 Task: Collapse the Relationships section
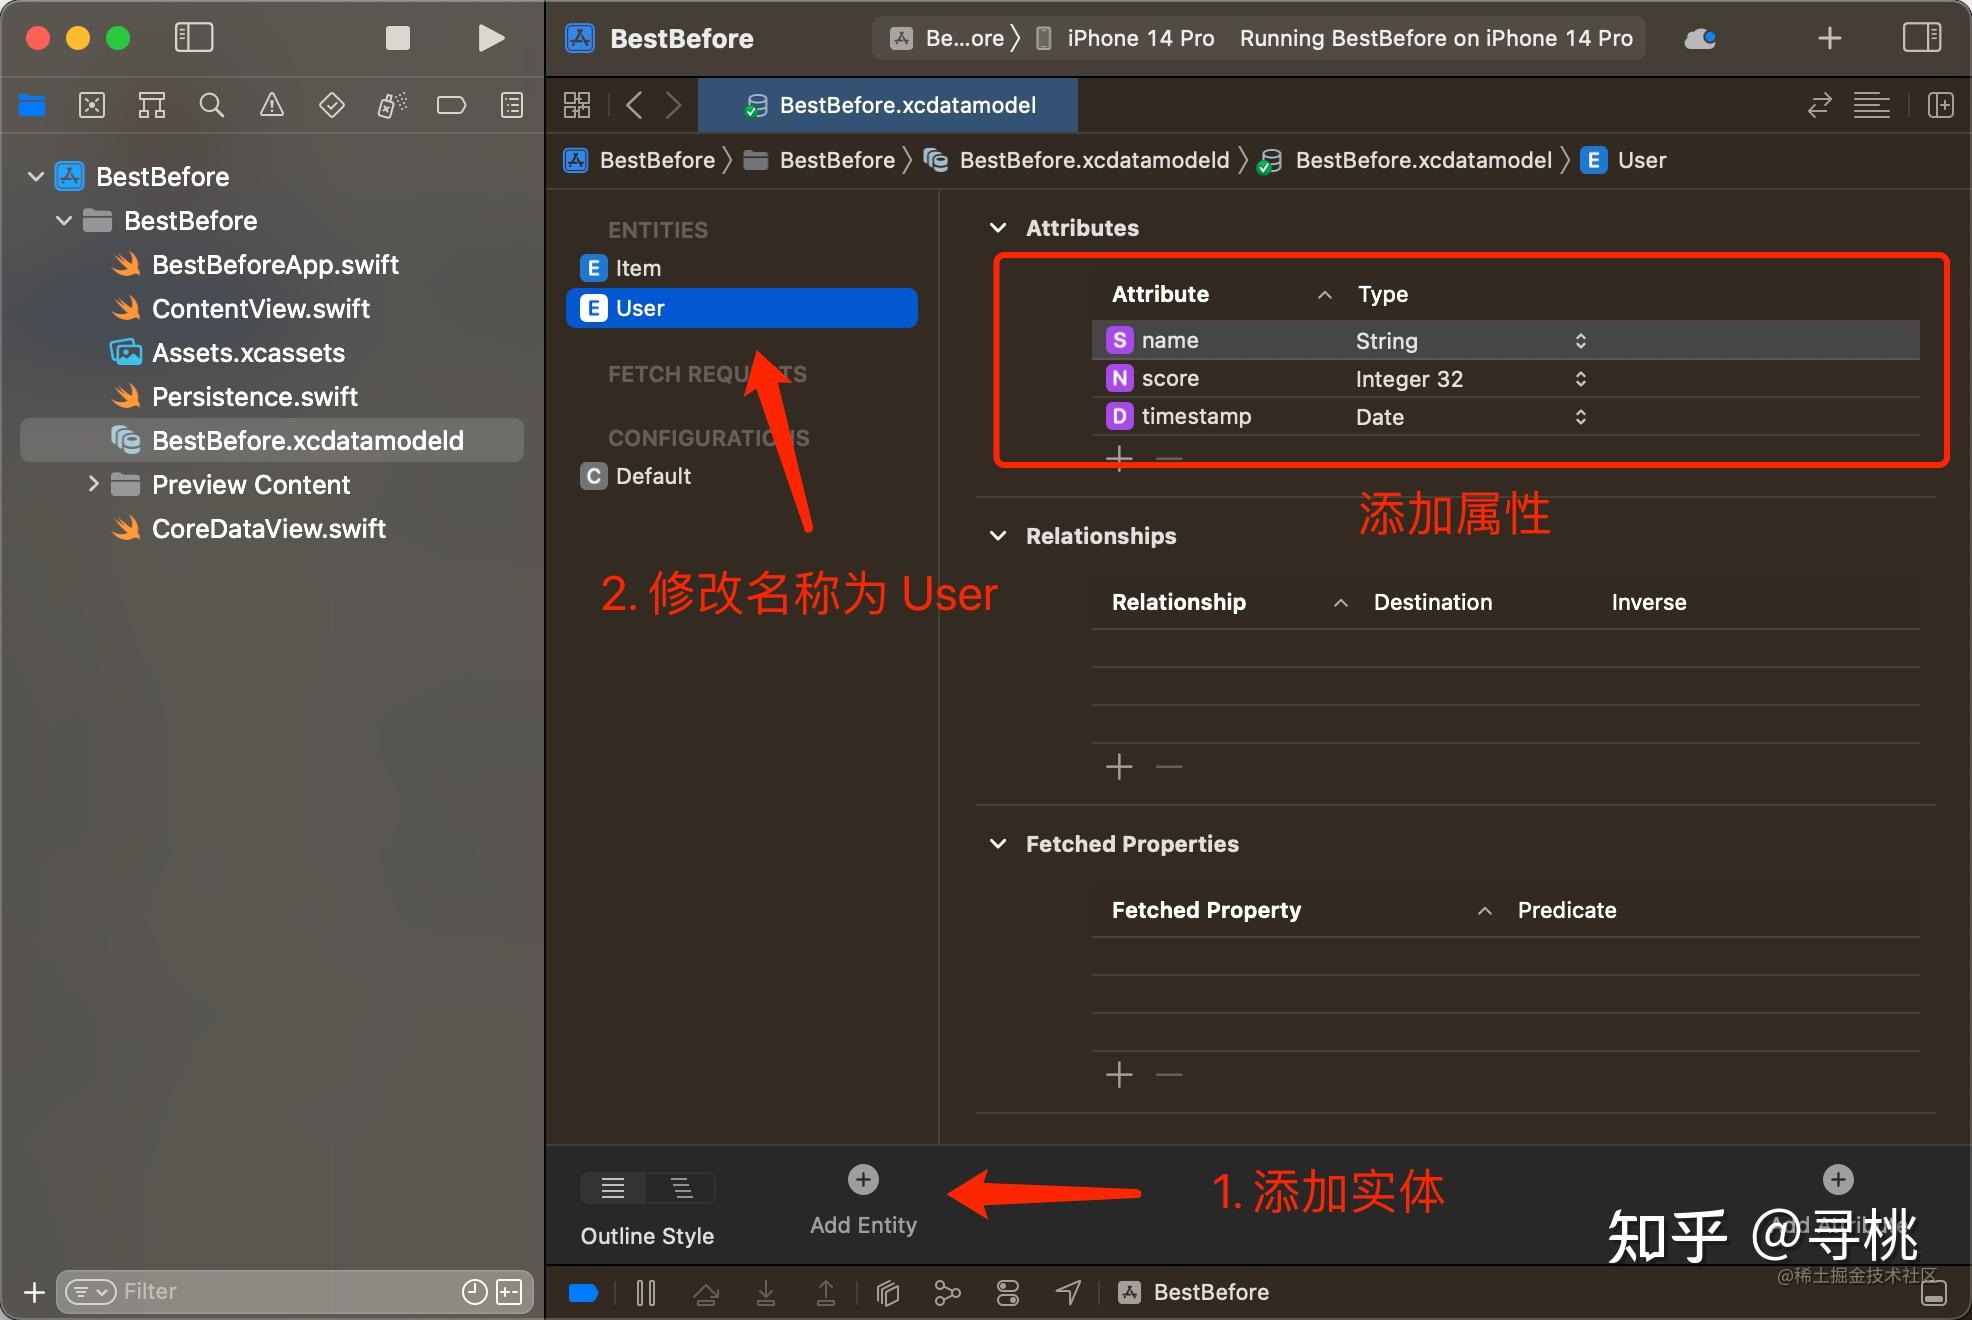997,536
